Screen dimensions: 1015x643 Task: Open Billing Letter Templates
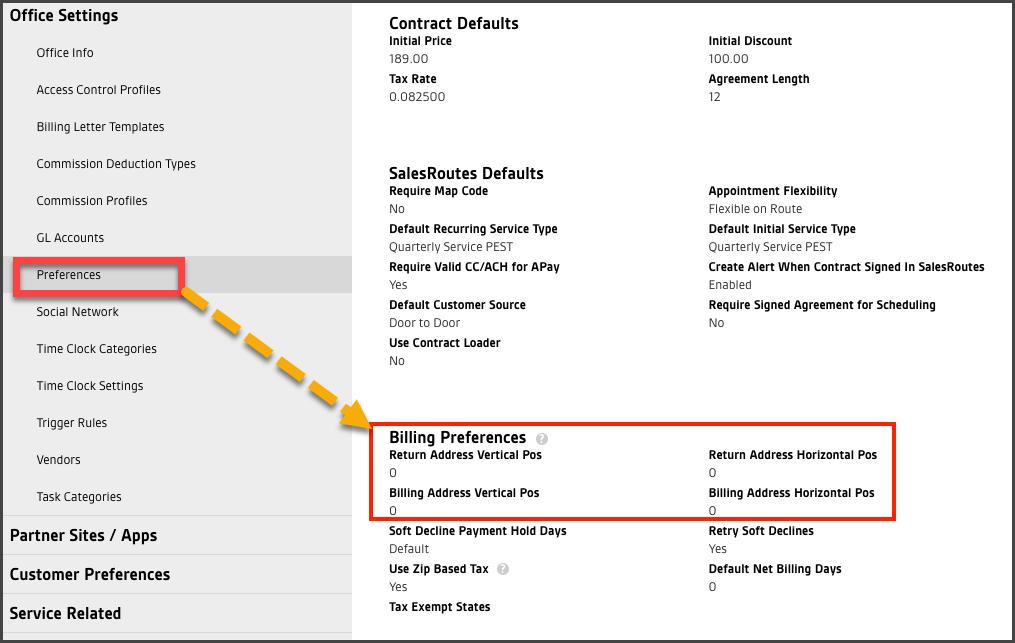[x=100, y=127]
